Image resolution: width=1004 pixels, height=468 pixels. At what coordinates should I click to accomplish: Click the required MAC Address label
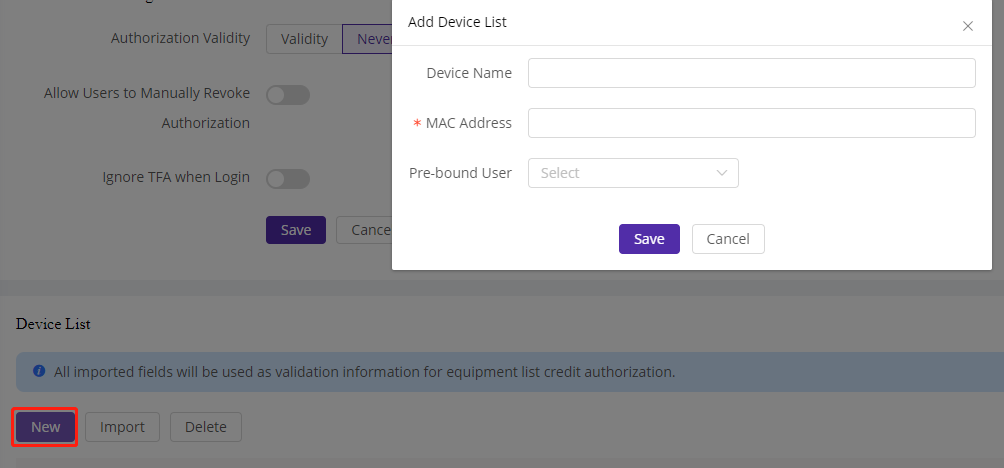[468, 123]
